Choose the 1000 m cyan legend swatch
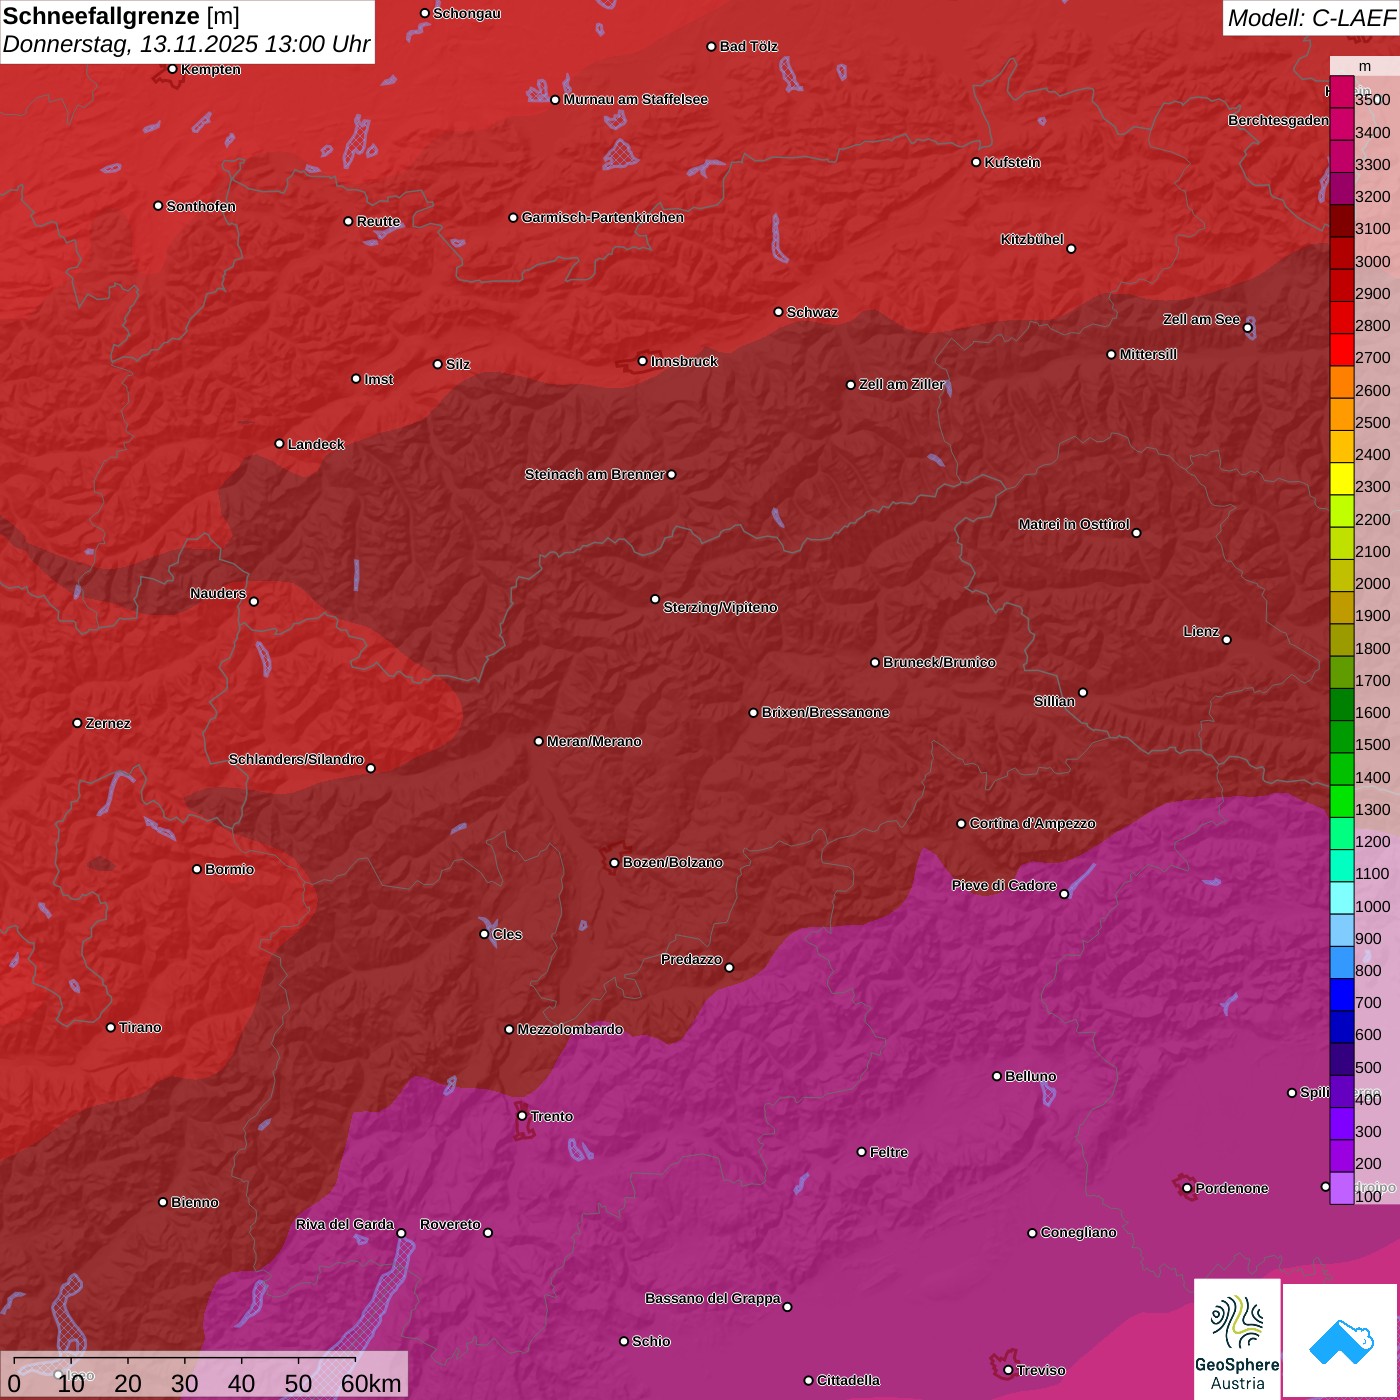Image resolution: width=1400 pixels, height=1400 pixels. pos(1342,898)
